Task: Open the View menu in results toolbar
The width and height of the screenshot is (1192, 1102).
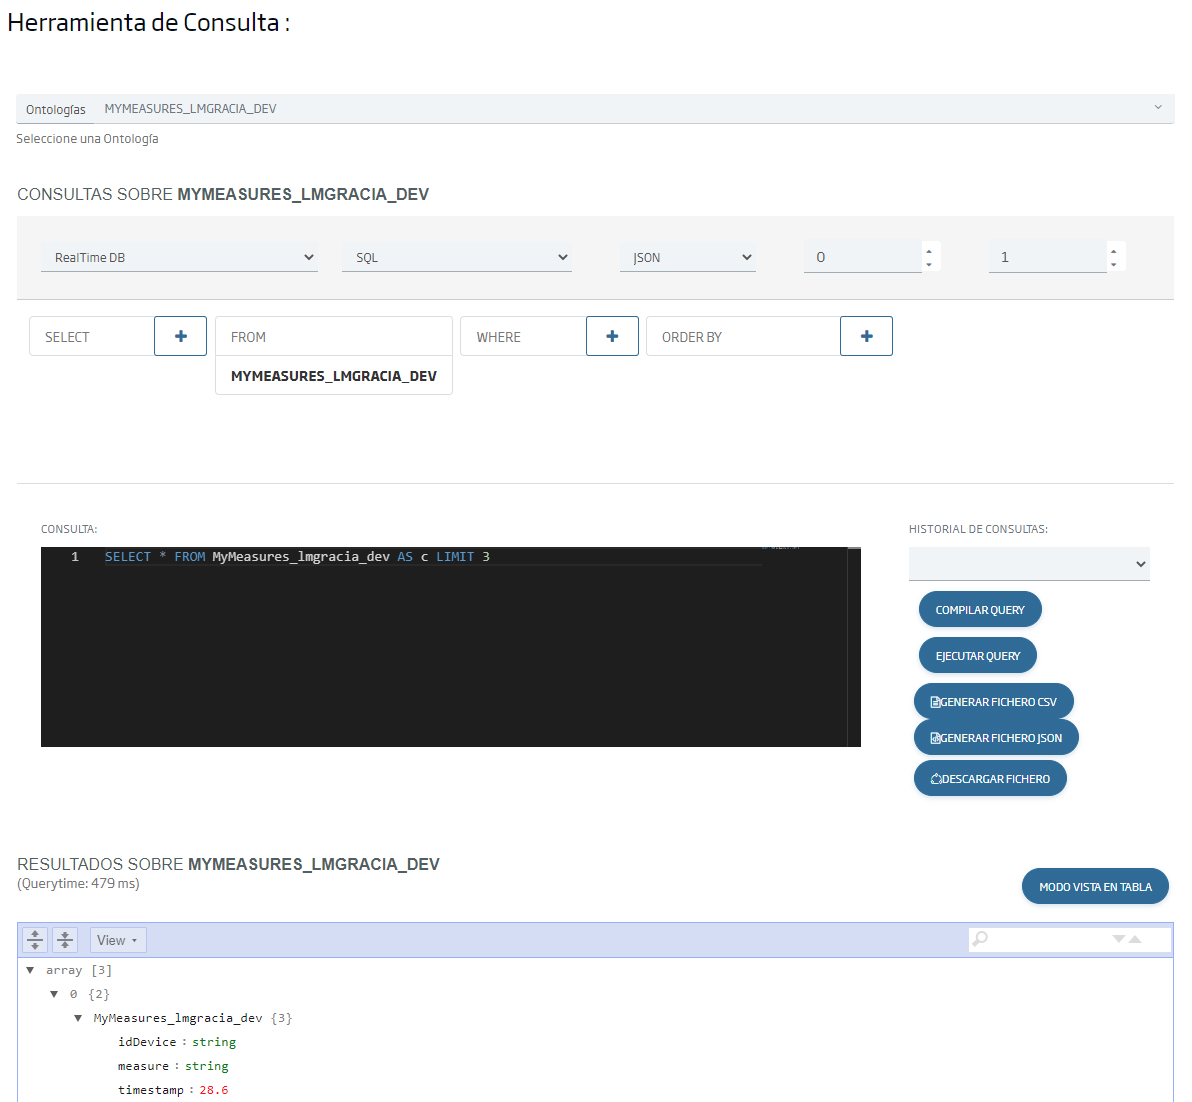Action: (x=117, y=939)
